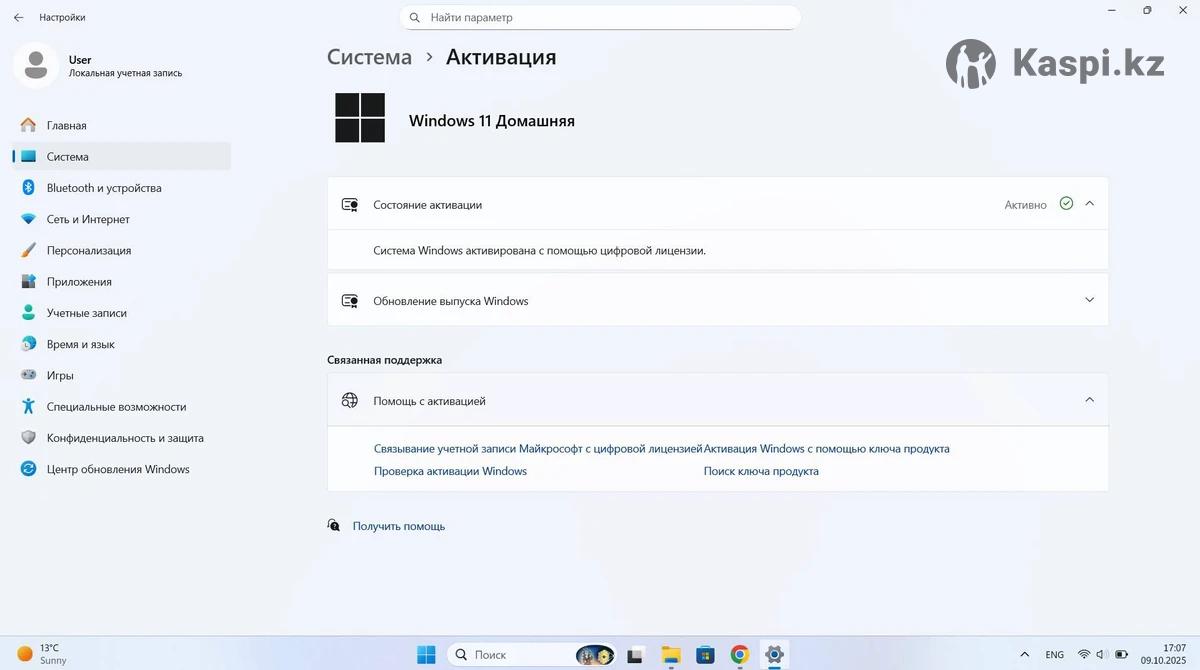Collapse the Состояние активации section

pos(1089,204)
